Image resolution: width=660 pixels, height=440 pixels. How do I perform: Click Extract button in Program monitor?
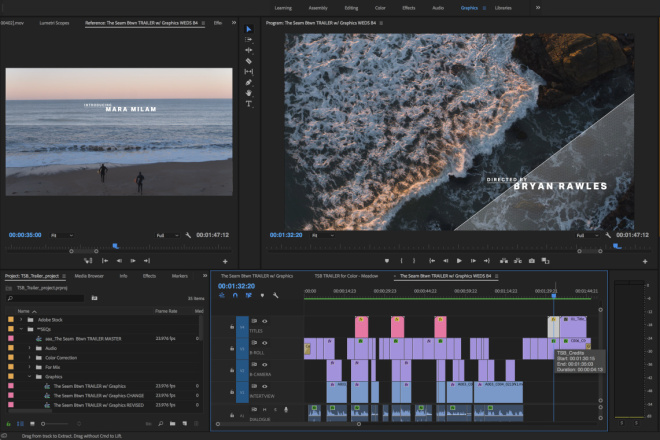518,261
